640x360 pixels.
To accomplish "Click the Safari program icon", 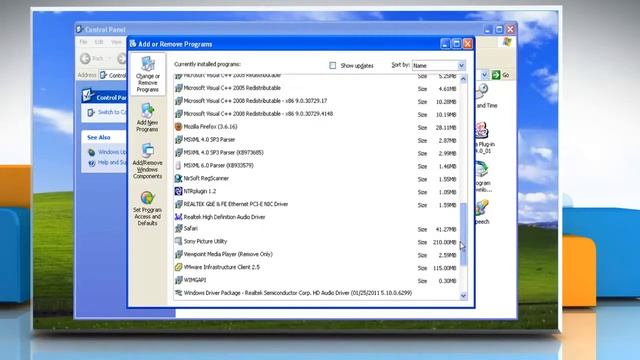I will pos(178,229).
